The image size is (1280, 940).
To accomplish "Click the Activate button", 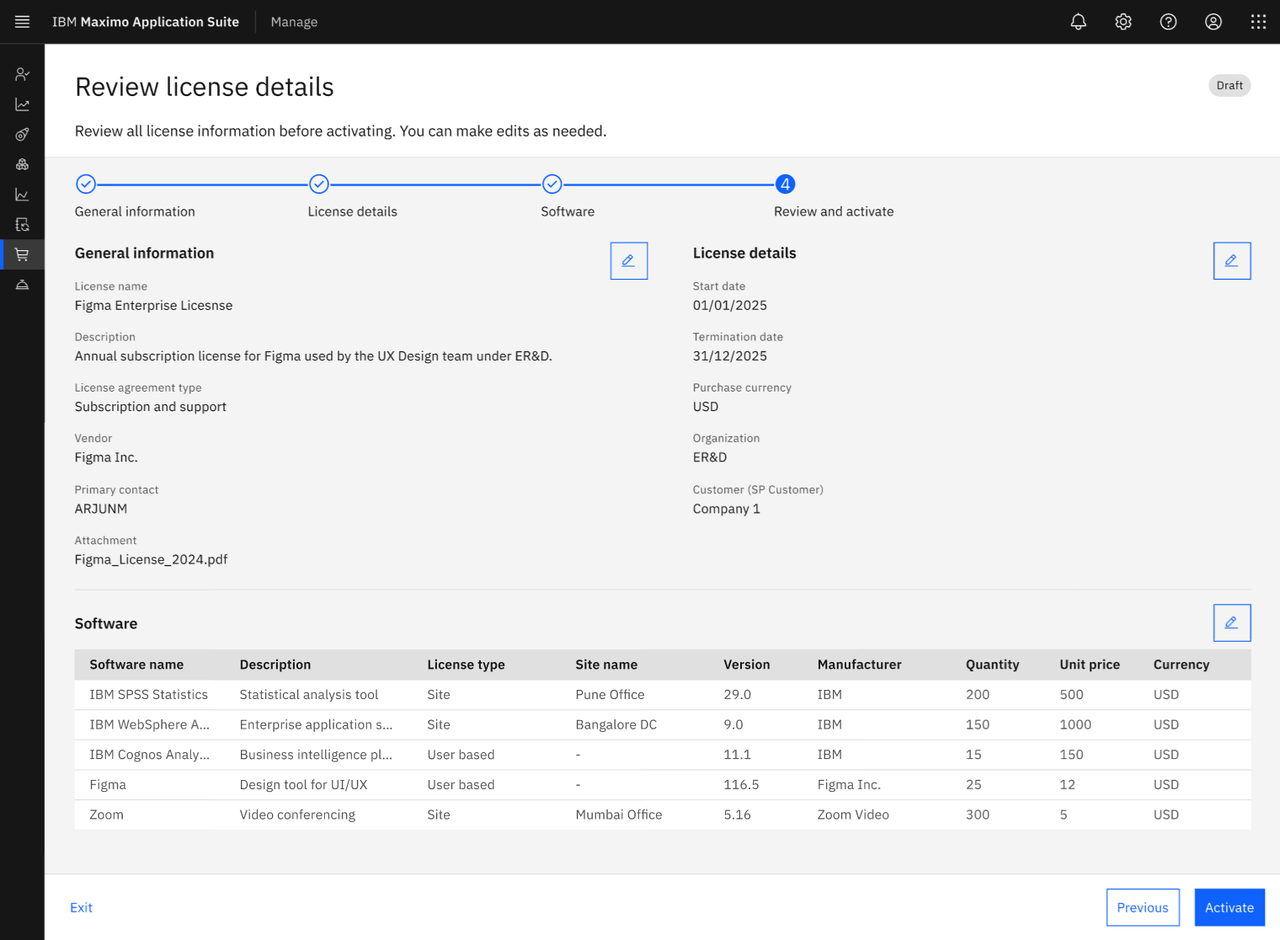I will [x=1229, y=908].
